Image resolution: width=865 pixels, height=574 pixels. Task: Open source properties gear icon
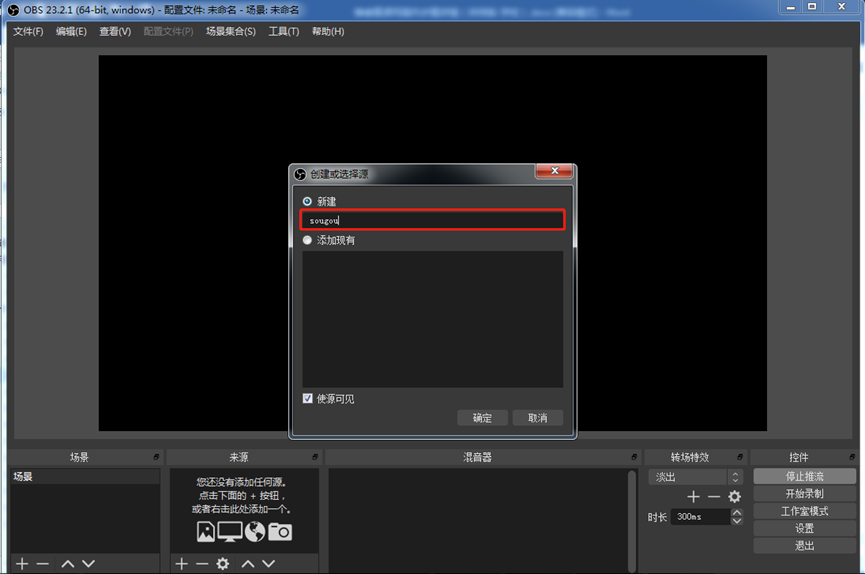(x=222, y=564)
